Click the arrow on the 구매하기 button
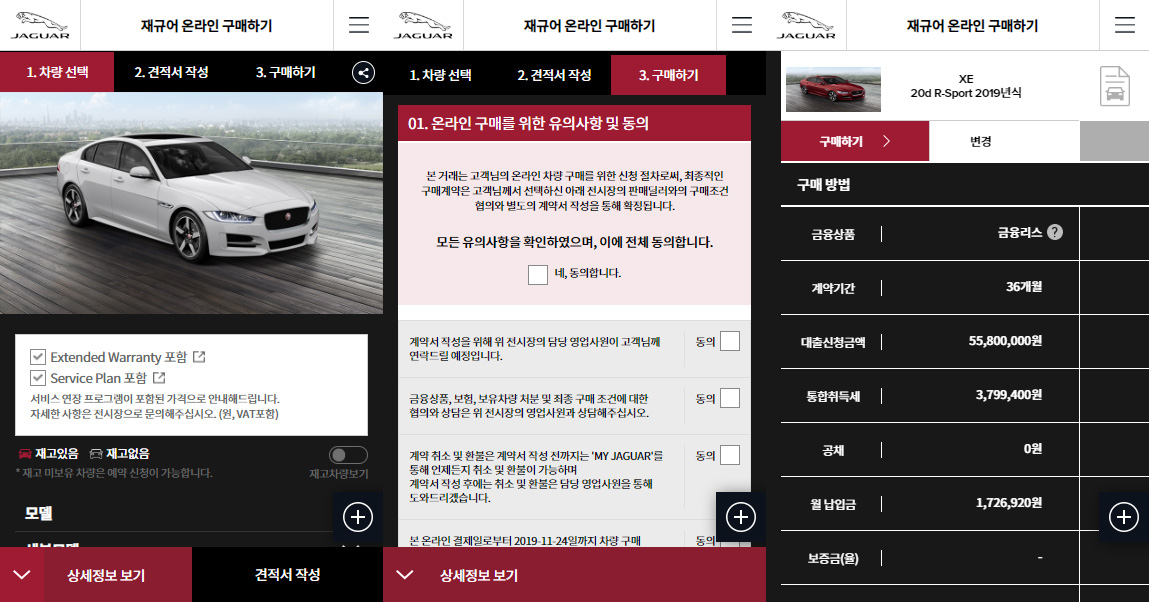The image size is (1149, 602). coord(887,141)
